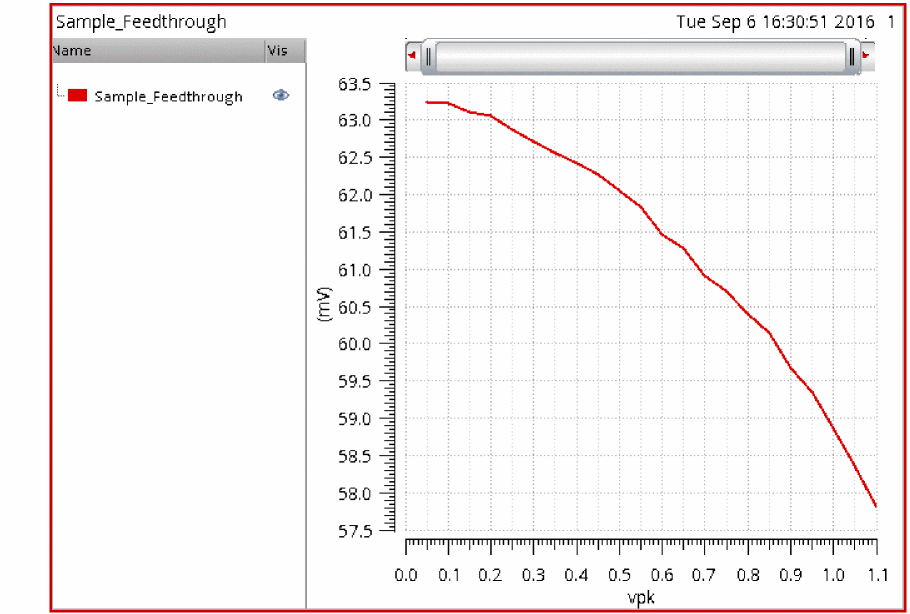Select the vpk x-axis label
The image size is (910, 614).
pyautogui.click(x=641, y=597)
